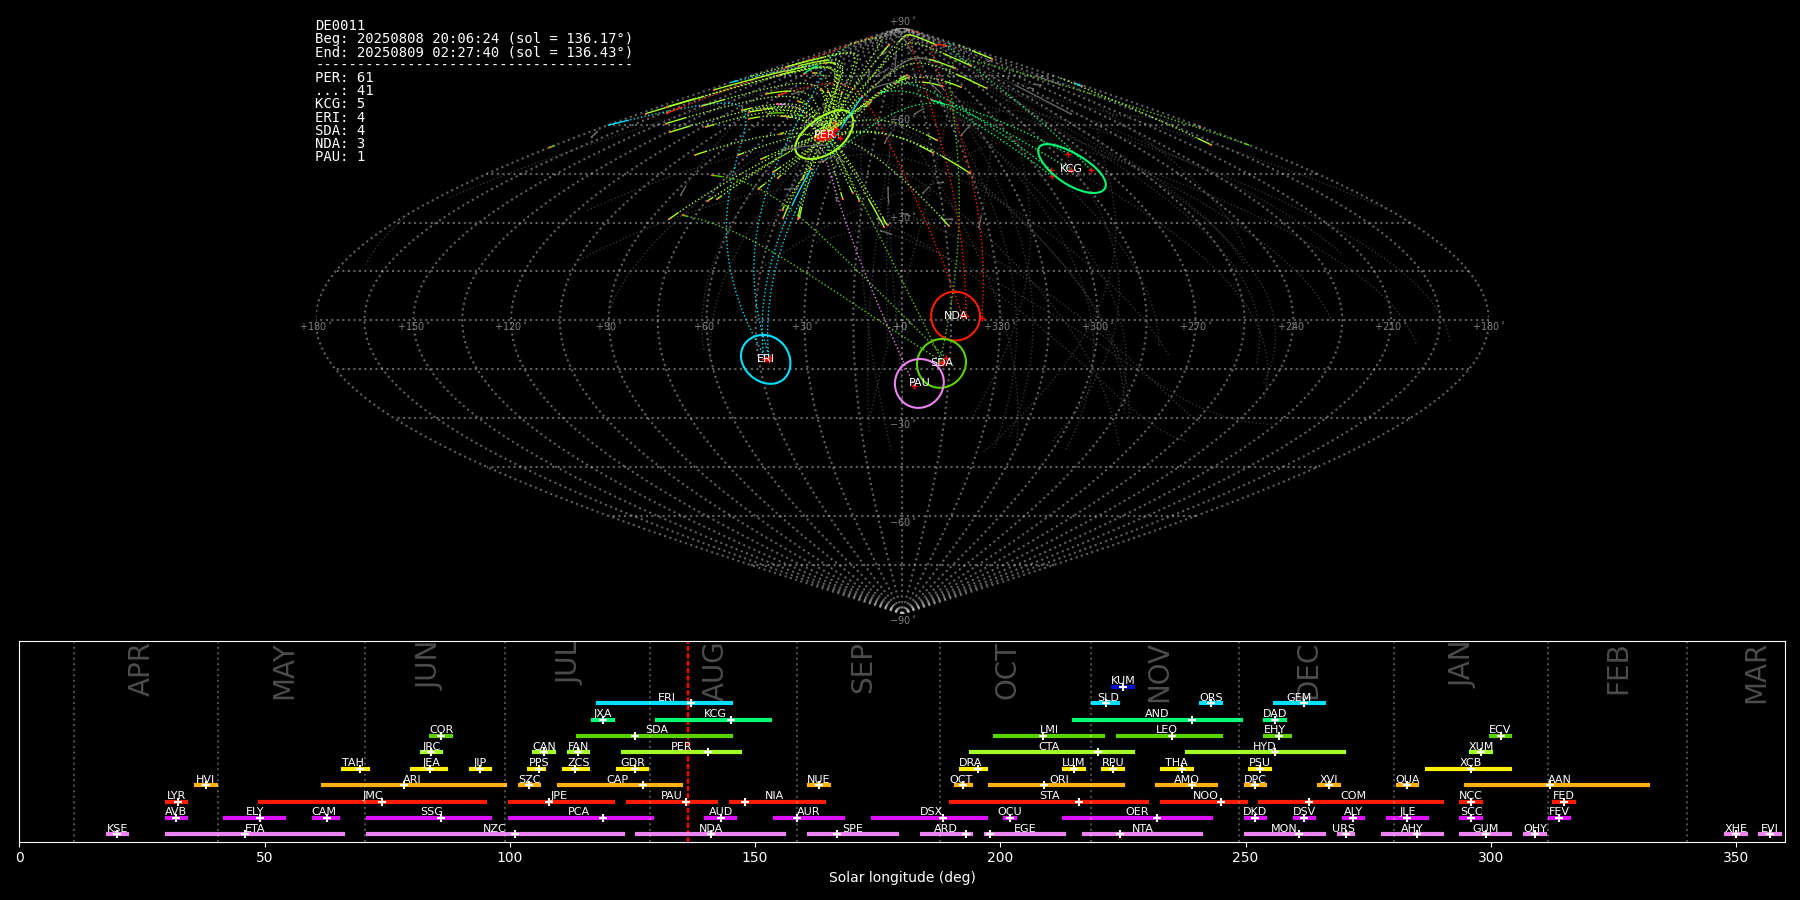Click the MAR month label
Image resolution: width=1800 pixels, height=900 pixels.
pyautogui.click(x=1756, y=675)
